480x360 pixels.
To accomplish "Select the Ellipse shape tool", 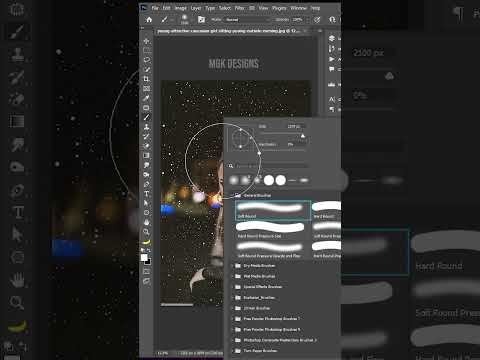I will [x=147, y=213].
